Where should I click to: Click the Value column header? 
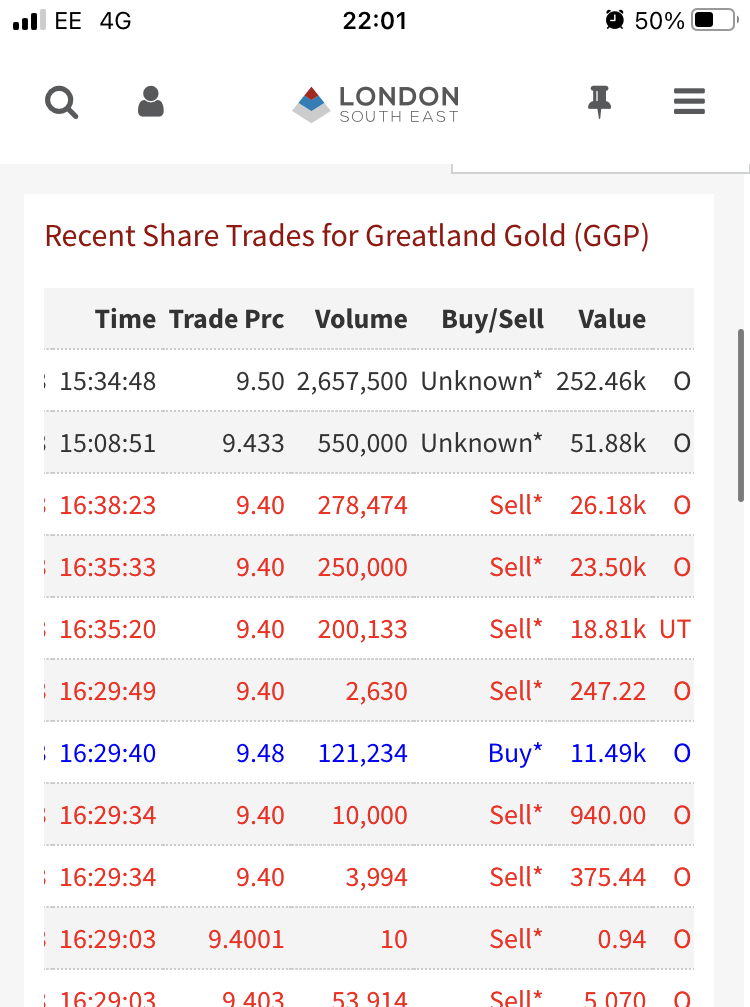612,319
